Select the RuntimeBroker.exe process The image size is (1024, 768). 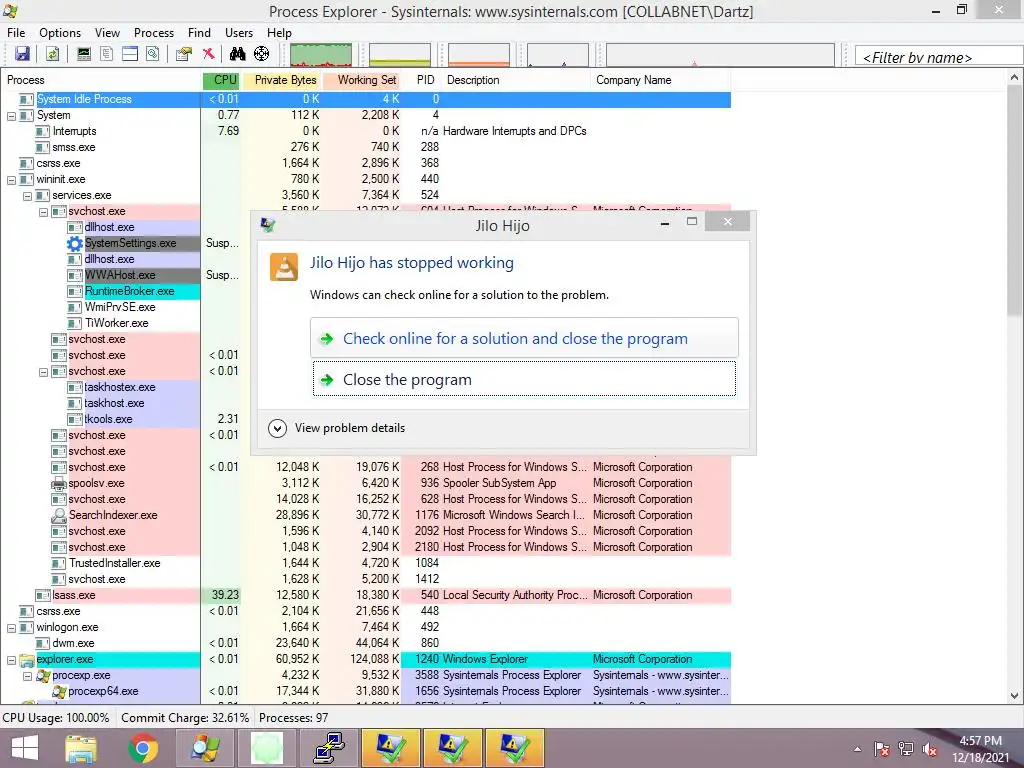pyautogui.click(x=129, y=291)
